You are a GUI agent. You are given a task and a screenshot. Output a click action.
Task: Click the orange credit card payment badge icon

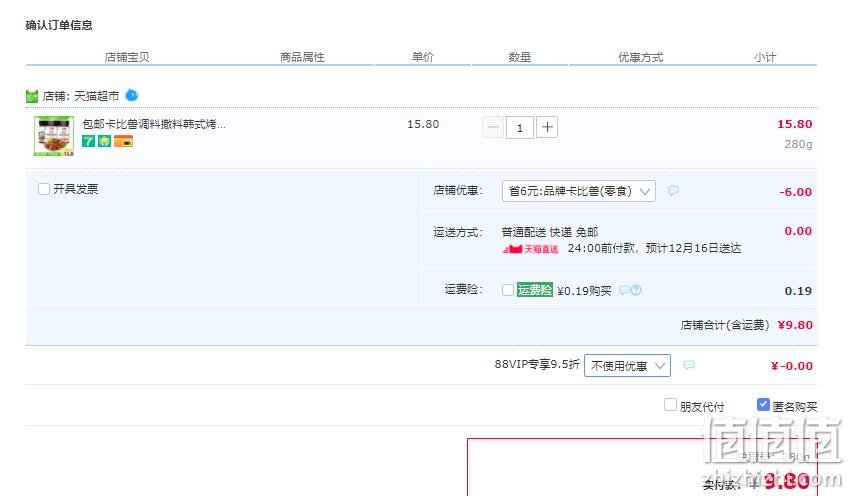tap(123, 142)
